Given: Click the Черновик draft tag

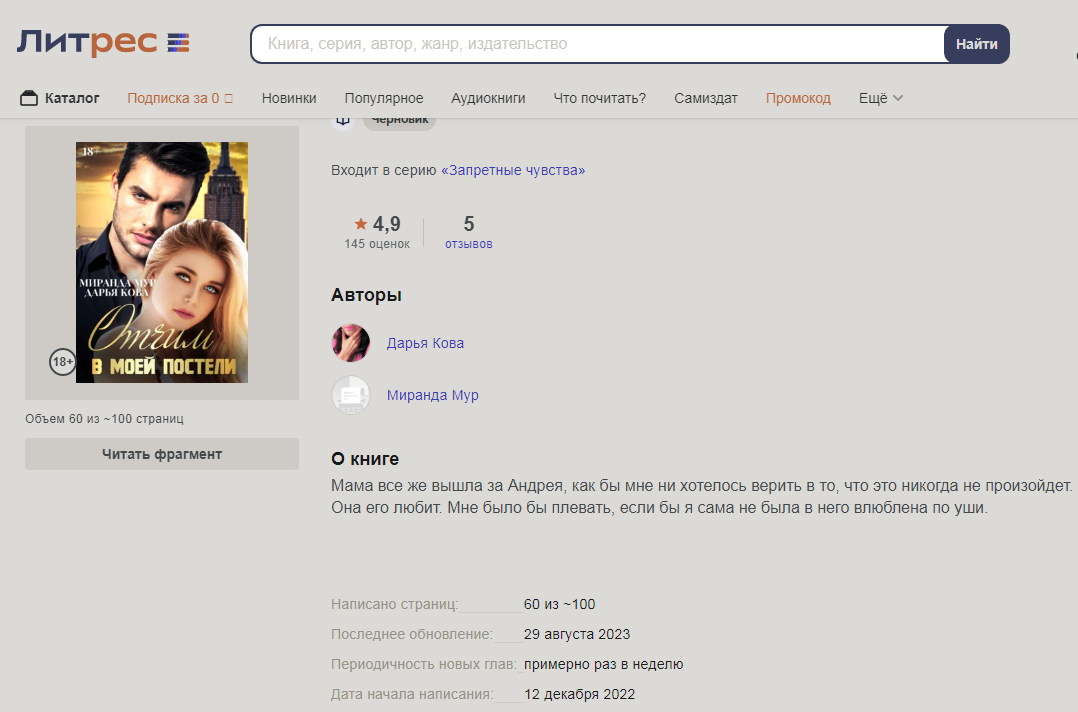Looking at the screenshot, I should (x=399, y=120).
